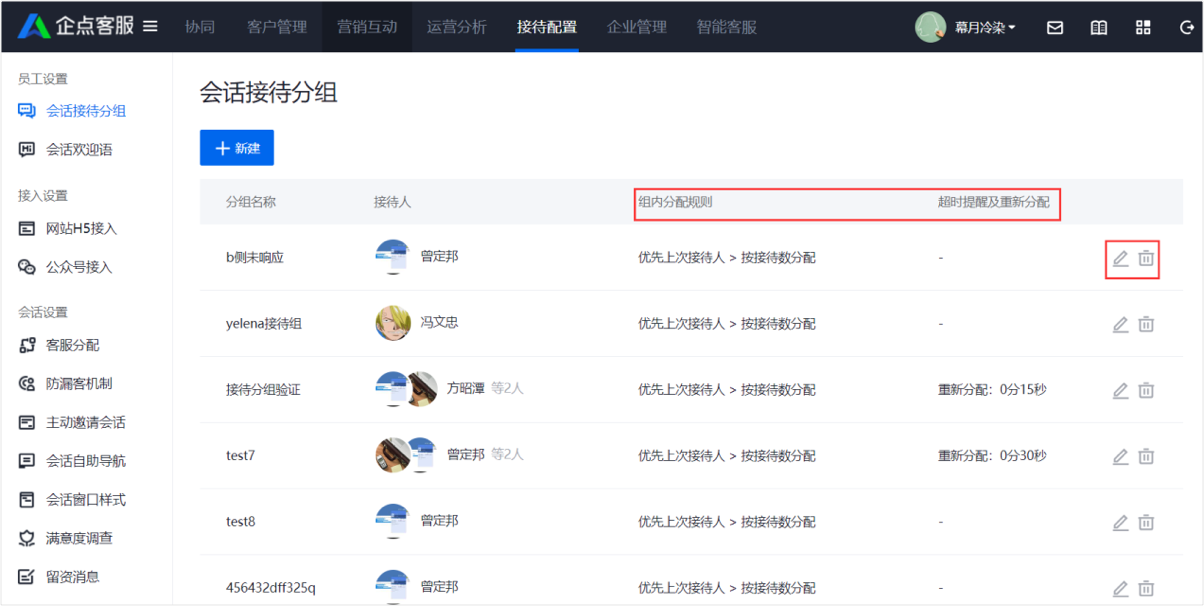Open the 营销互动 top tab

pyautogui.click(x=367, y=27)
